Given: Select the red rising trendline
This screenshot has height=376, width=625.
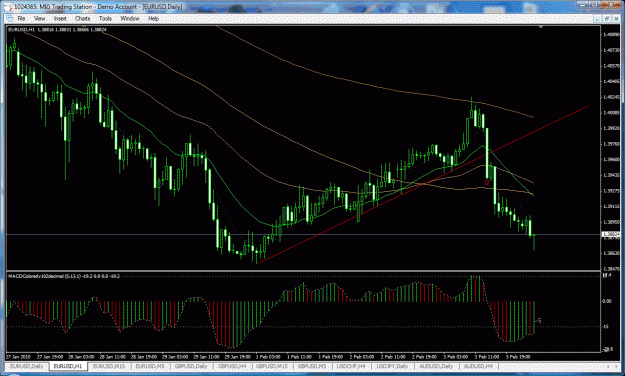Looking at the screenshot, I should click(x=423, y=184).
